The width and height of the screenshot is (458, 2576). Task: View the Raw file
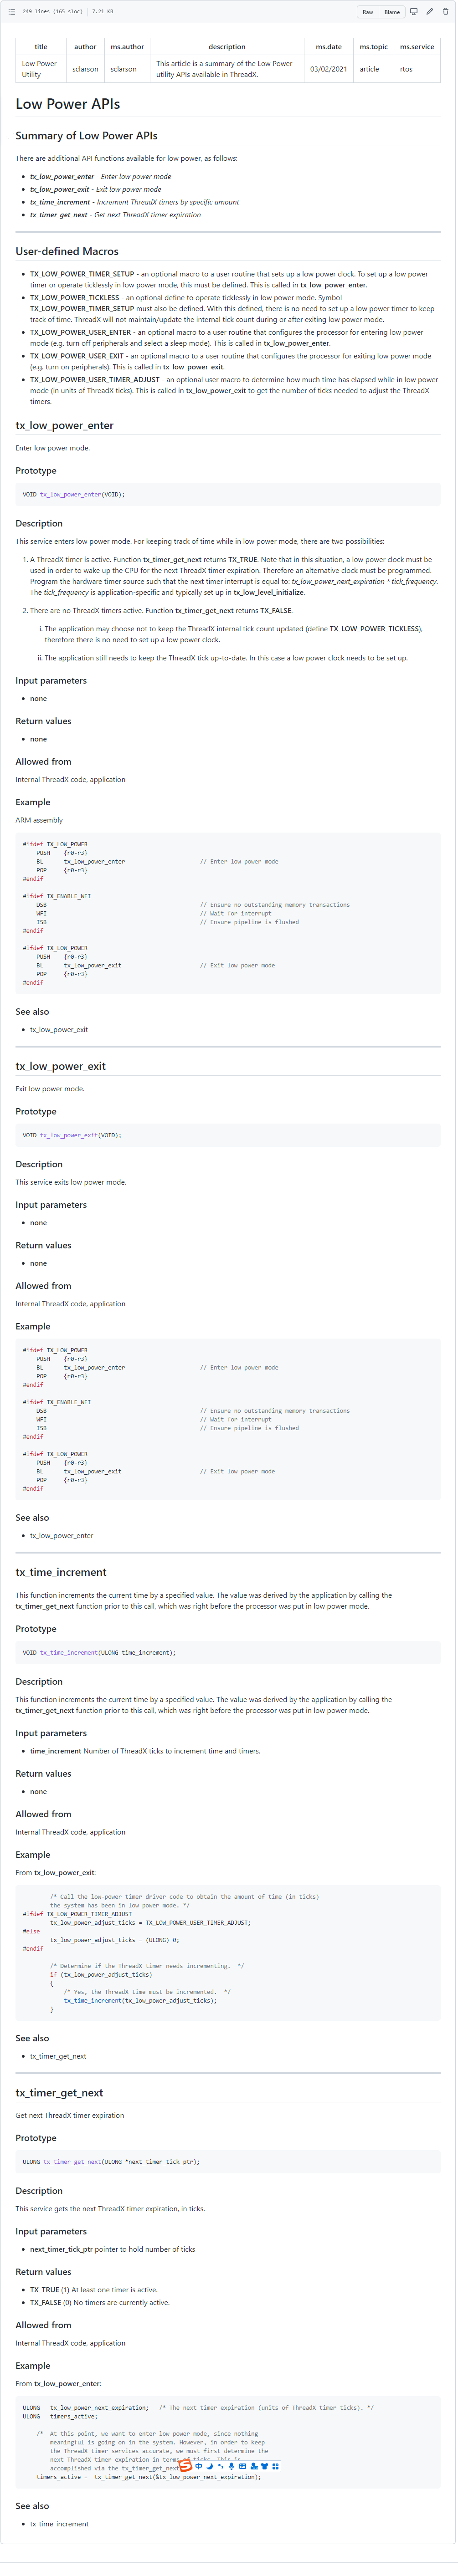point(368,12)
